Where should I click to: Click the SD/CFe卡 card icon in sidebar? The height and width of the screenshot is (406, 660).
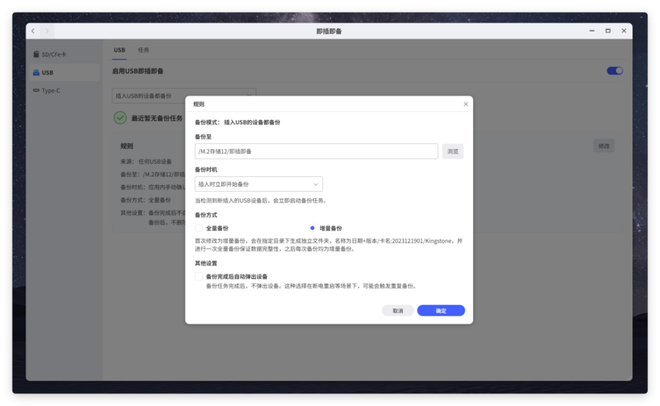tap(36, 54)
